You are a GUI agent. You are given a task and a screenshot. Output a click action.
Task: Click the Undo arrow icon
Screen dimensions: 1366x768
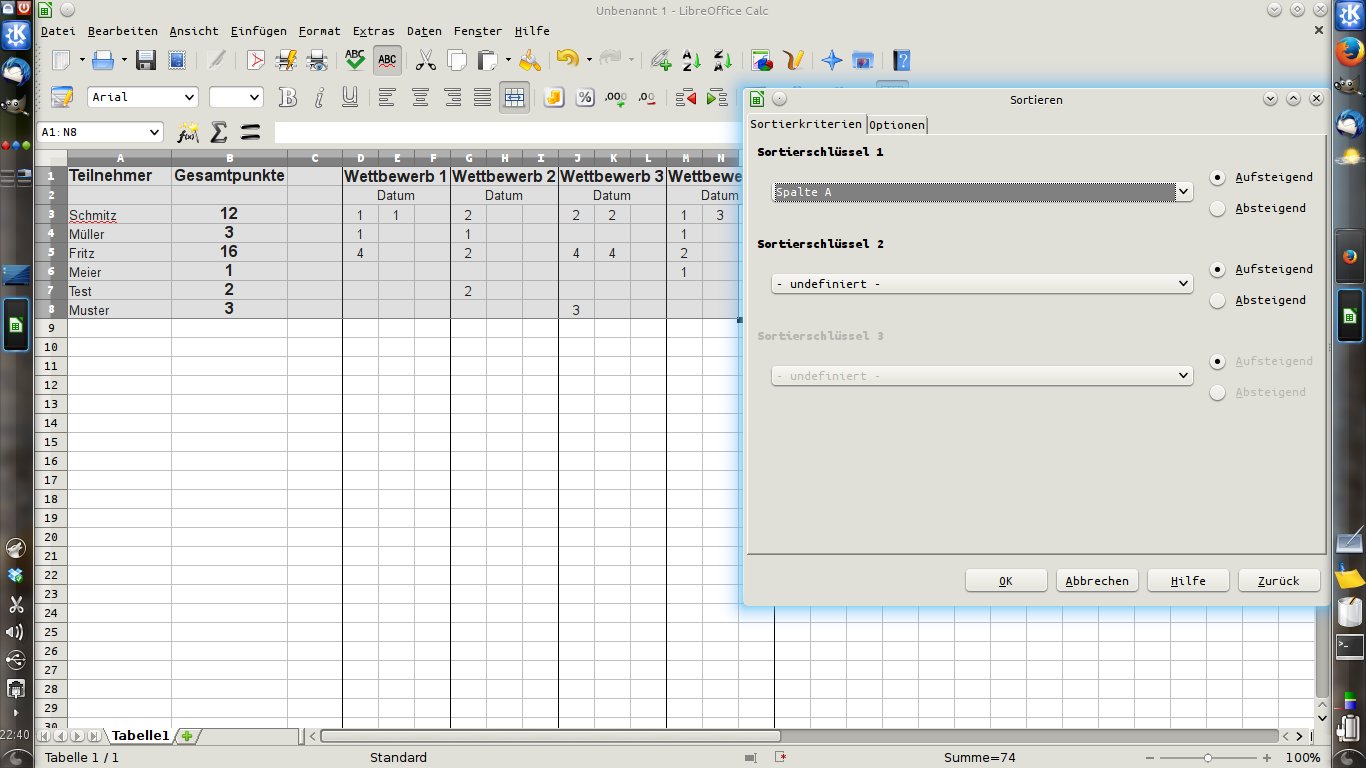coord(567,60)
